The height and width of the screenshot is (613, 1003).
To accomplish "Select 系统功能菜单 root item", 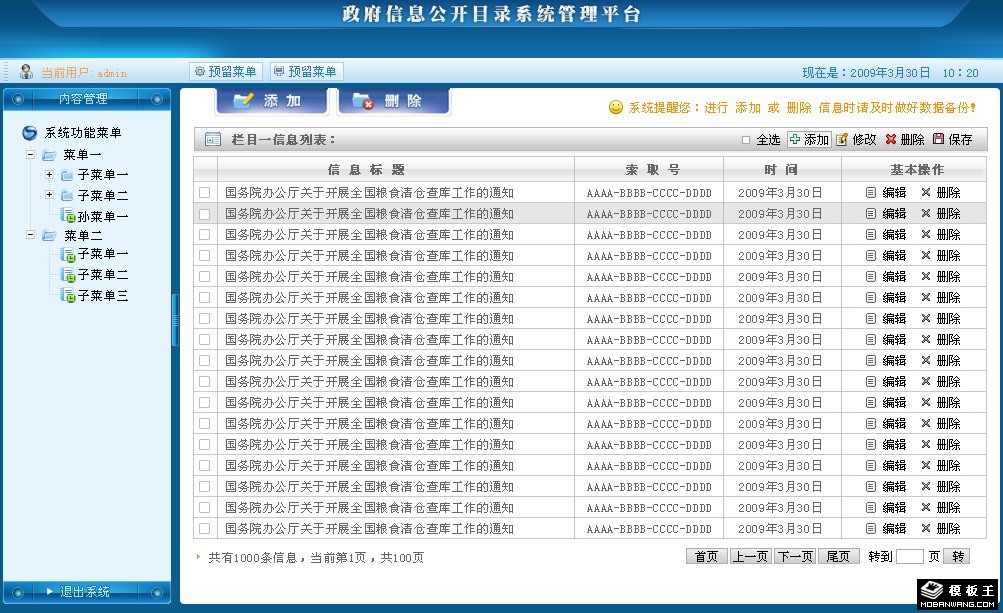I will [83, 133].
